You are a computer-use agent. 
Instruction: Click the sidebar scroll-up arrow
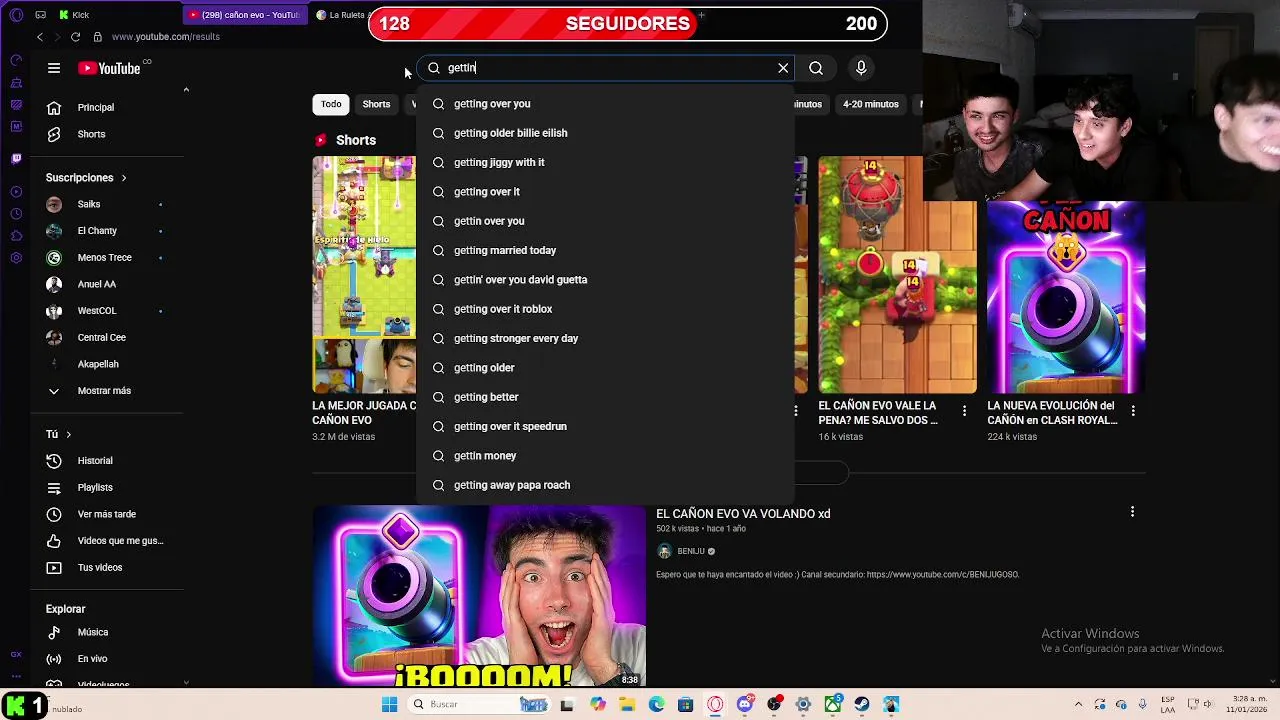pyautogui.click(x=186, y=90)
